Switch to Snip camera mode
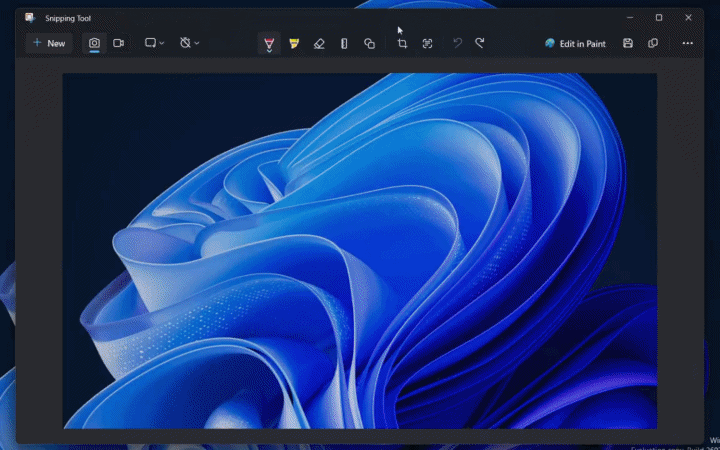720x450 pixels. [x=95, y=43]
